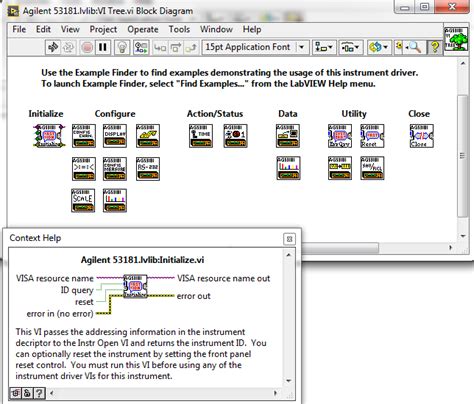Open the Align Objects dropdown
Screen dimensions: 474x404
(x=324, y=47)
